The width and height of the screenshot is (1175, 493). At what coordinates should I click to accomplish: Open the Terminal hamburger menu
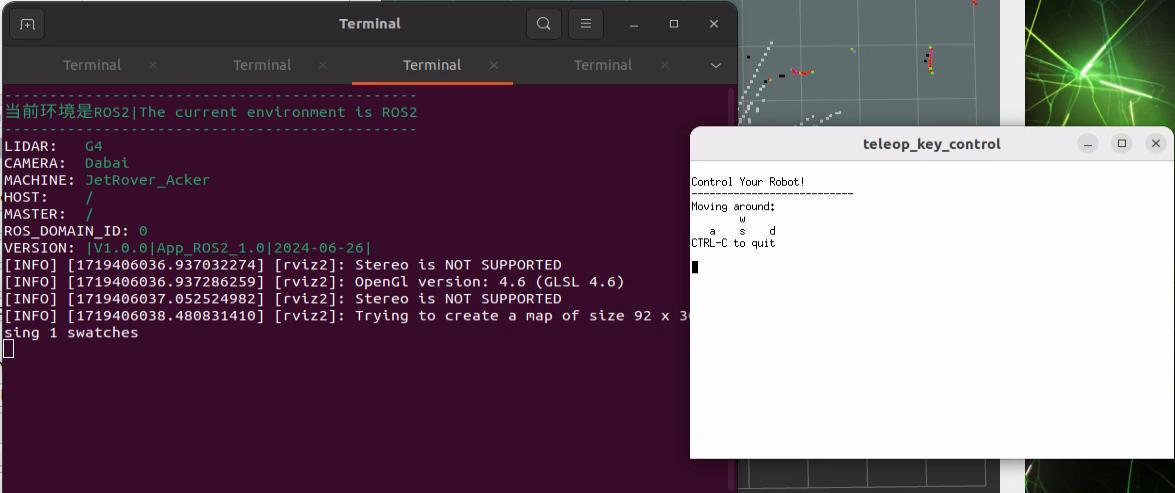click(586, 24)
